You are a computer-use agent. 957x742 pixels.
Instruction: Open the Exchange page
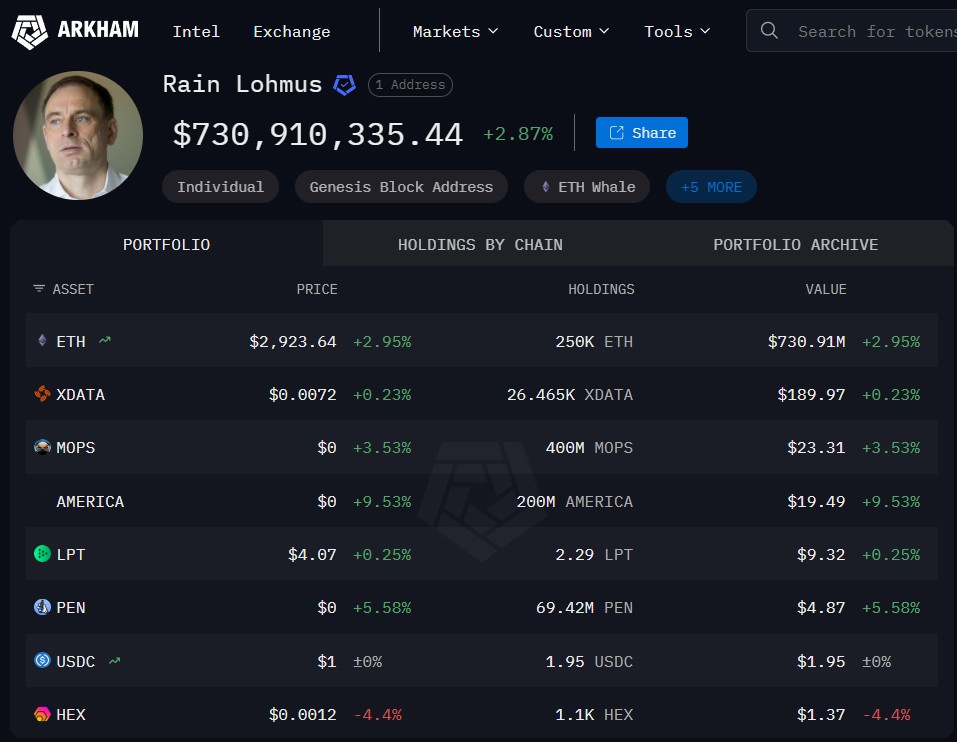point(292,31)
